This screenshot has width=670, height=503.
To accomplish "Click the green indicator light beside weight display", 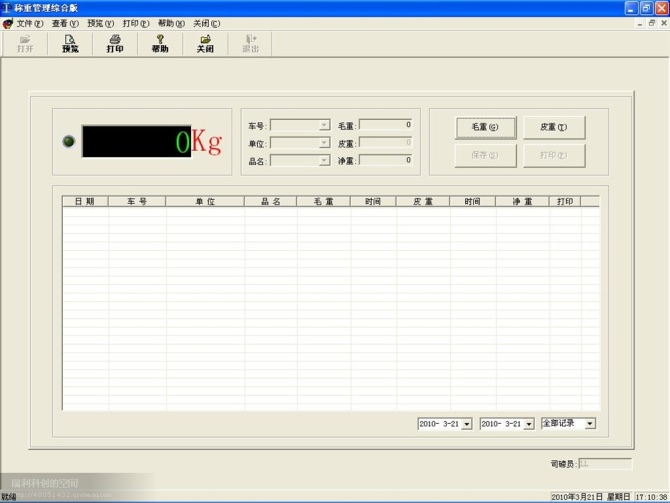I will pos(68,141).
